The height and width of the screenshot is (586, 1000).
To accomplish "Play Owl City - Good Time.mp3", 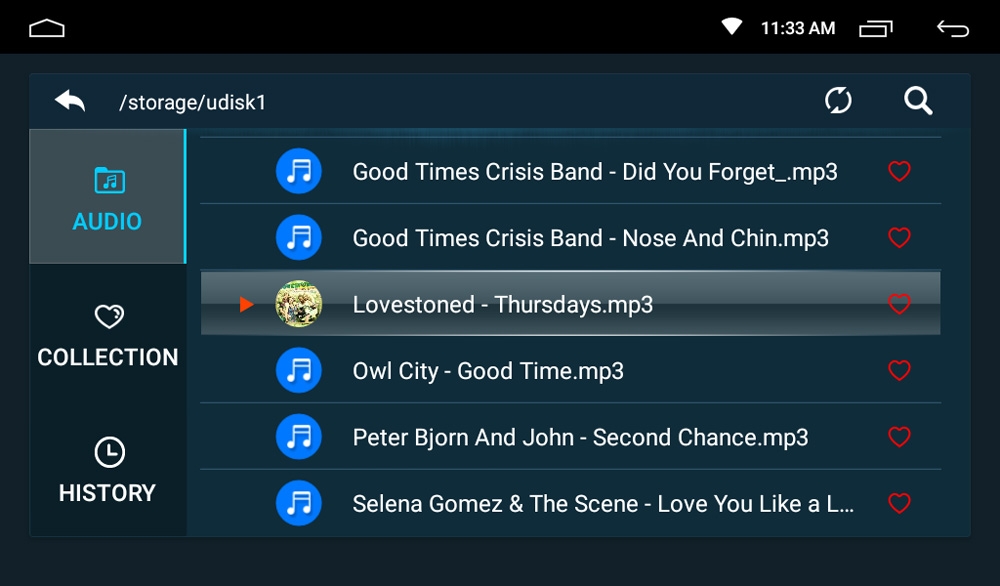I will (x=488, y=371).
